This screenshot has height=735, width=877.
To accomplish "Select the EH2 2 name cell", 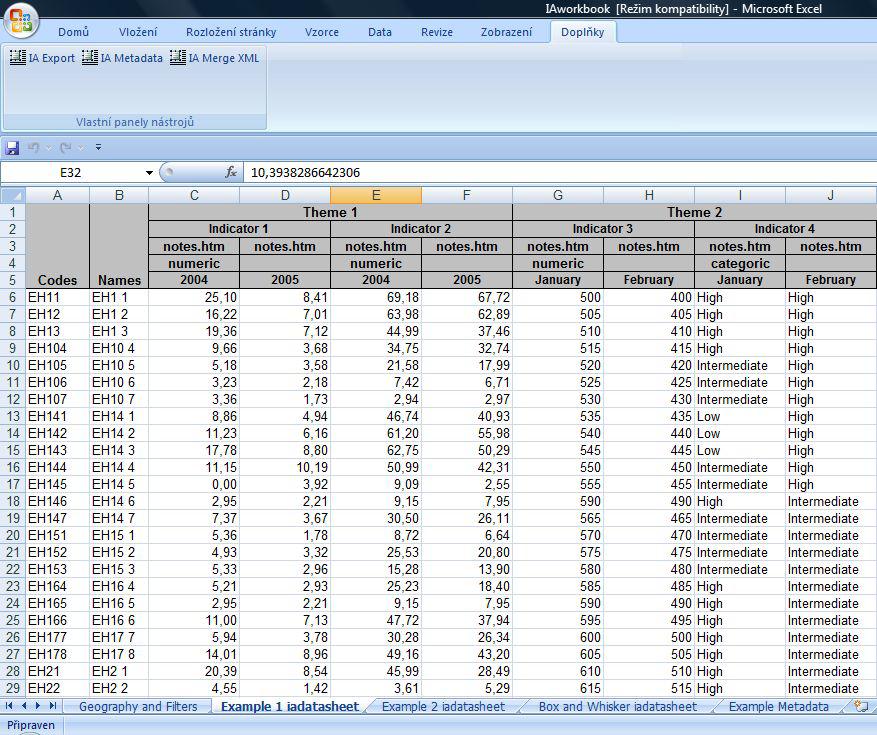I will click(x=119, y=688).
